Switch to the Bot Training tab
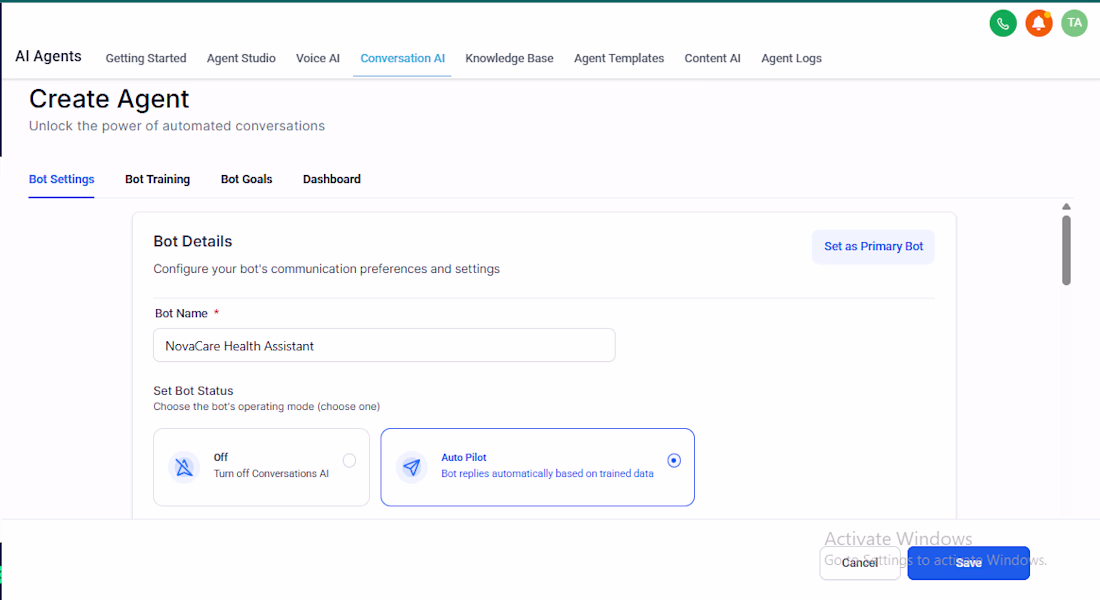 (157, 179)
